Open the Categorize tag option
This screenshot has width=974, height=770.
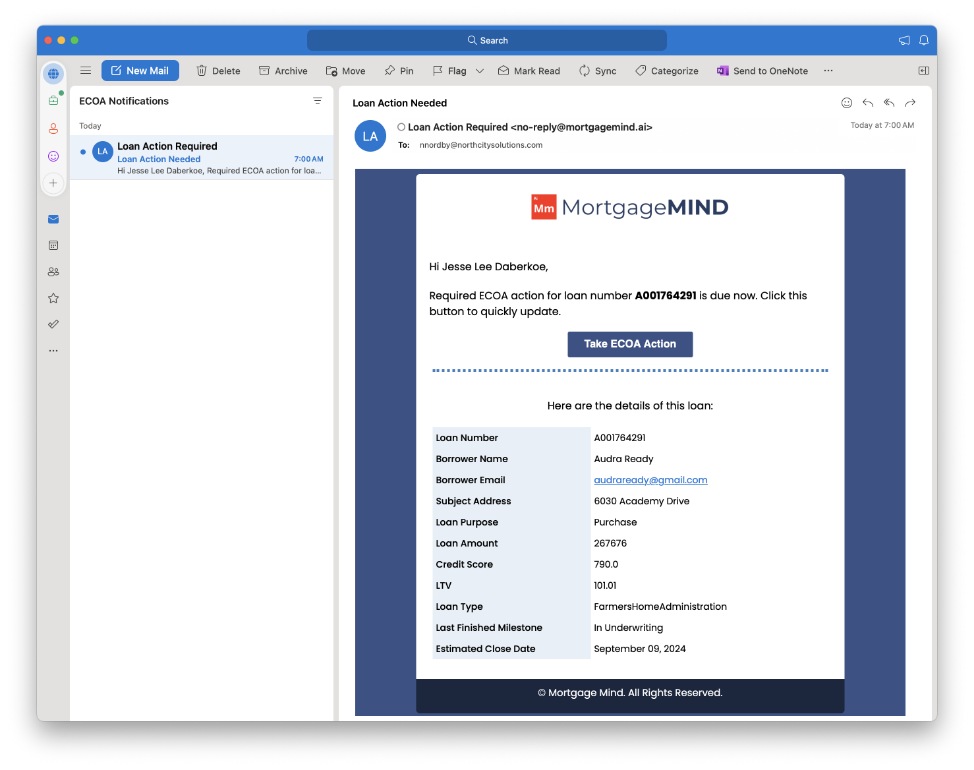(666, 71)
